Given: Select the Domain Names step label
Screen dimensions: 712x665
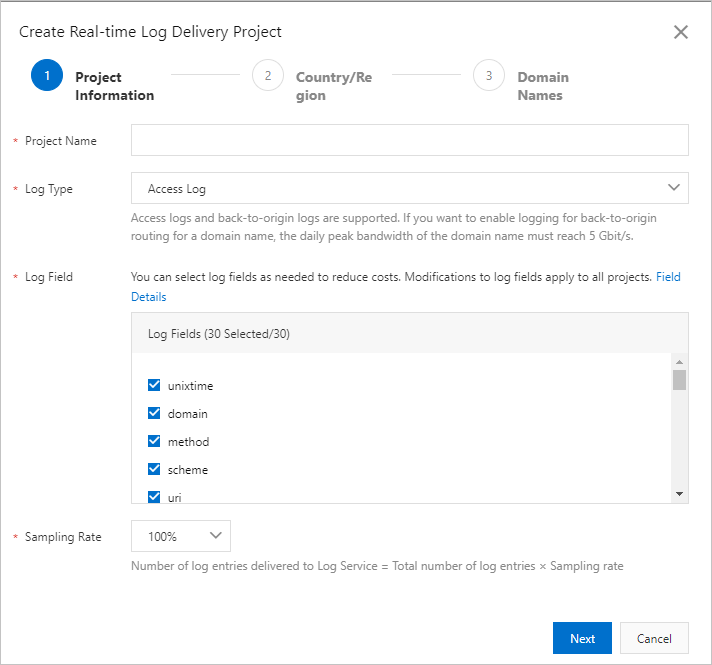Looking at the screenshot, I should [542, 86].
